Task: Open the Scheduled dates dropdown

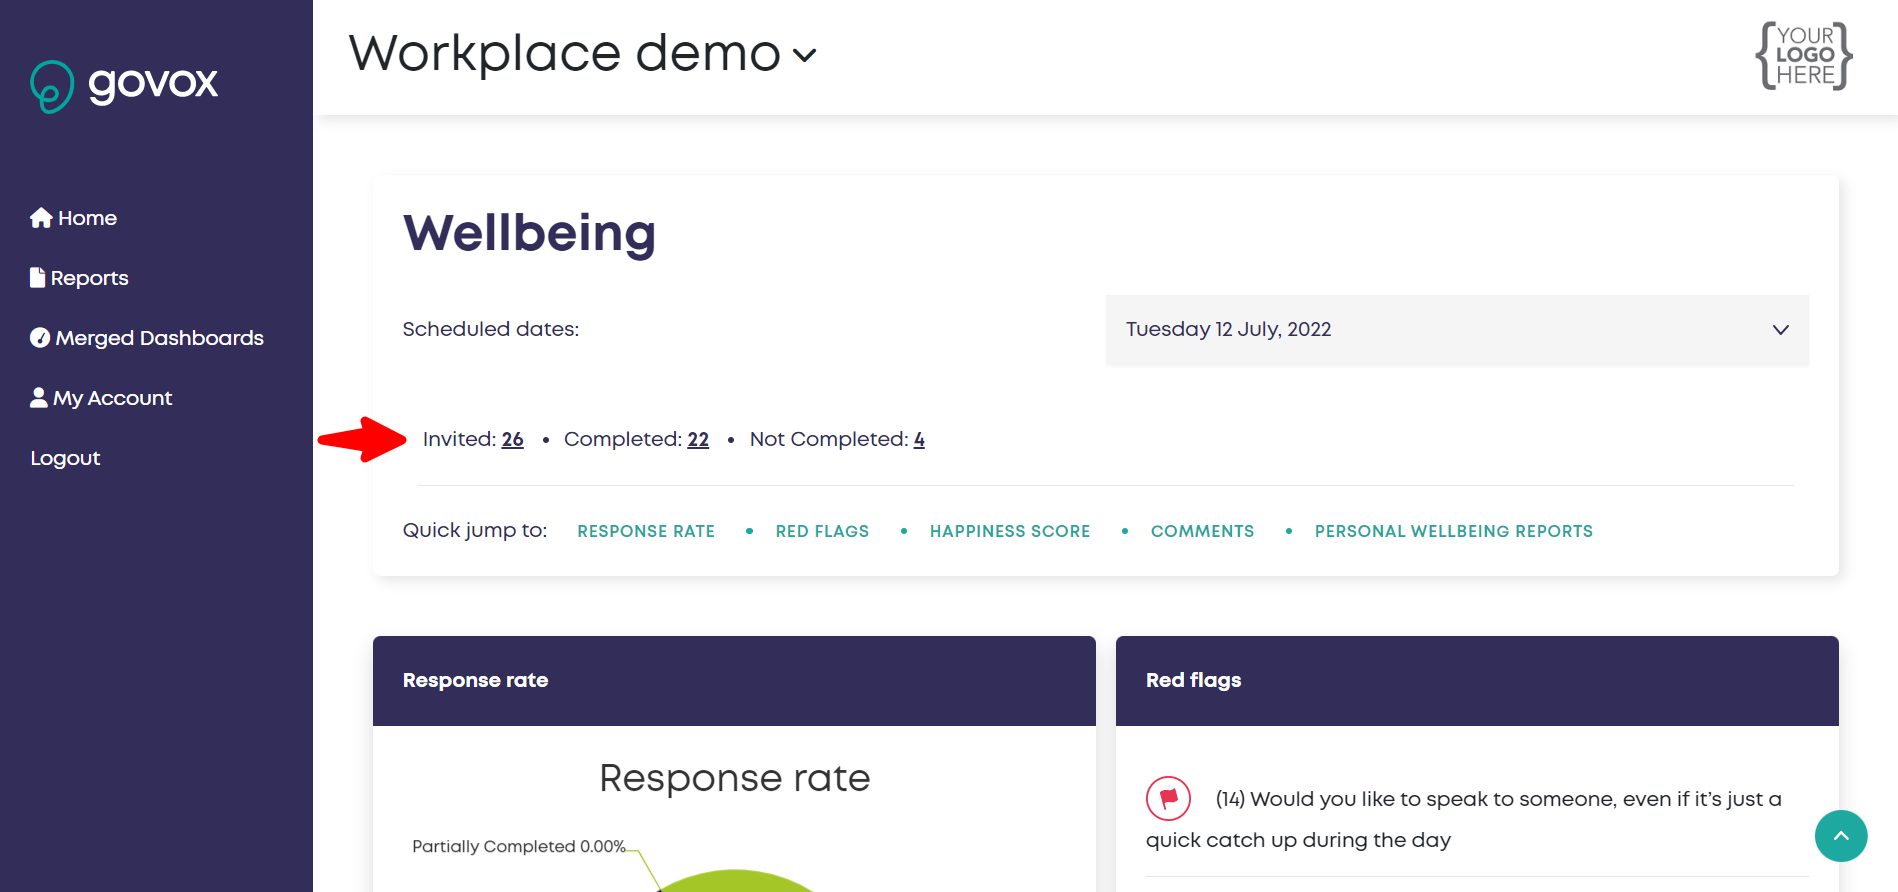Action: click(x=1457, y=330)
